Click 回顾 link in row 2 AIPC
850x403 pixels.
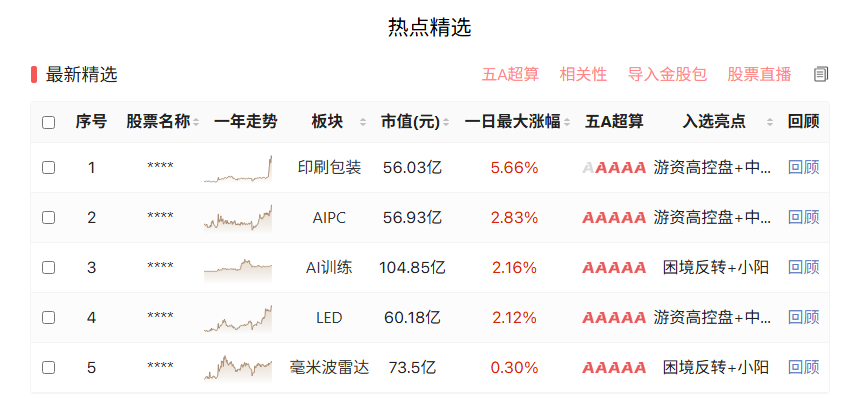point(803,218)
